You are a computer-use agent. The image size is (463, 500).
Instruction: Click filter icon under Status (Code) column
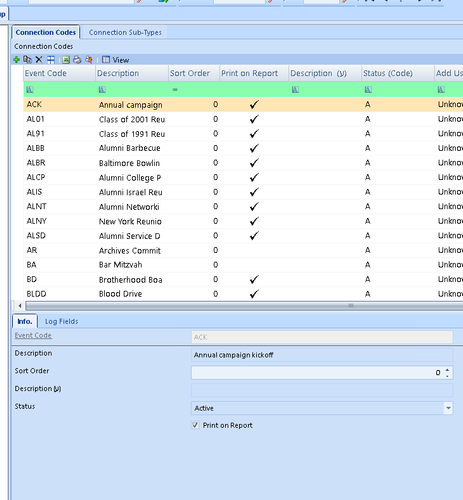[x=368, y=89]
